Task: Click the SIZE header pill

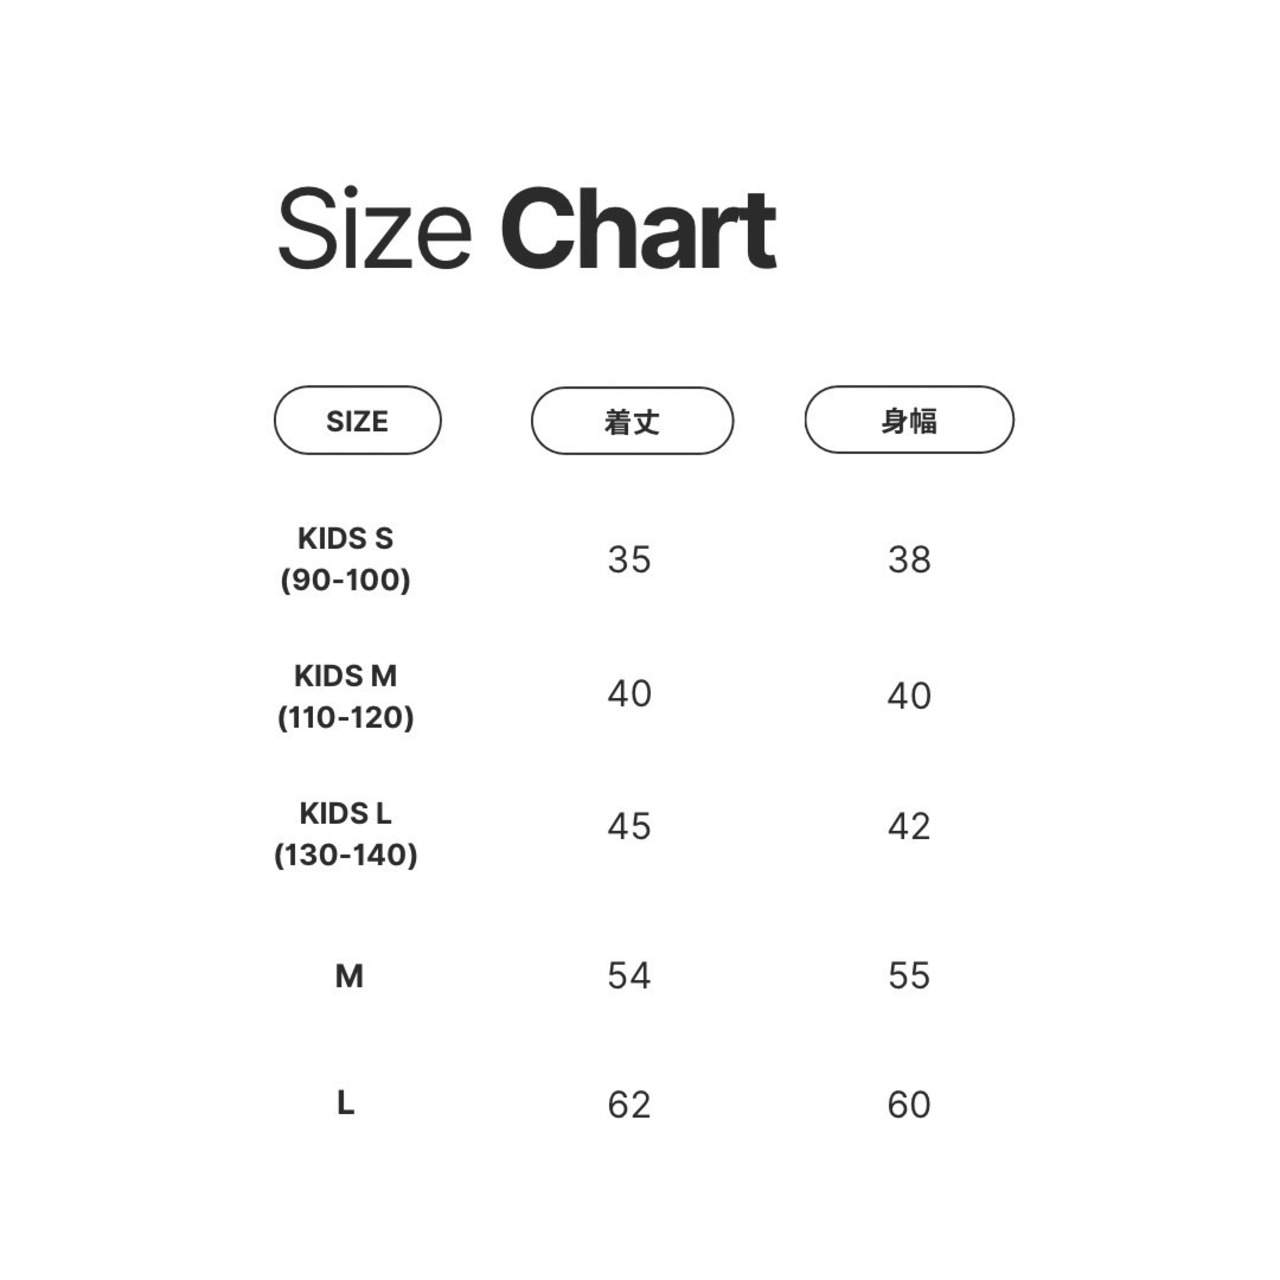Action: [x=357, y=420]
